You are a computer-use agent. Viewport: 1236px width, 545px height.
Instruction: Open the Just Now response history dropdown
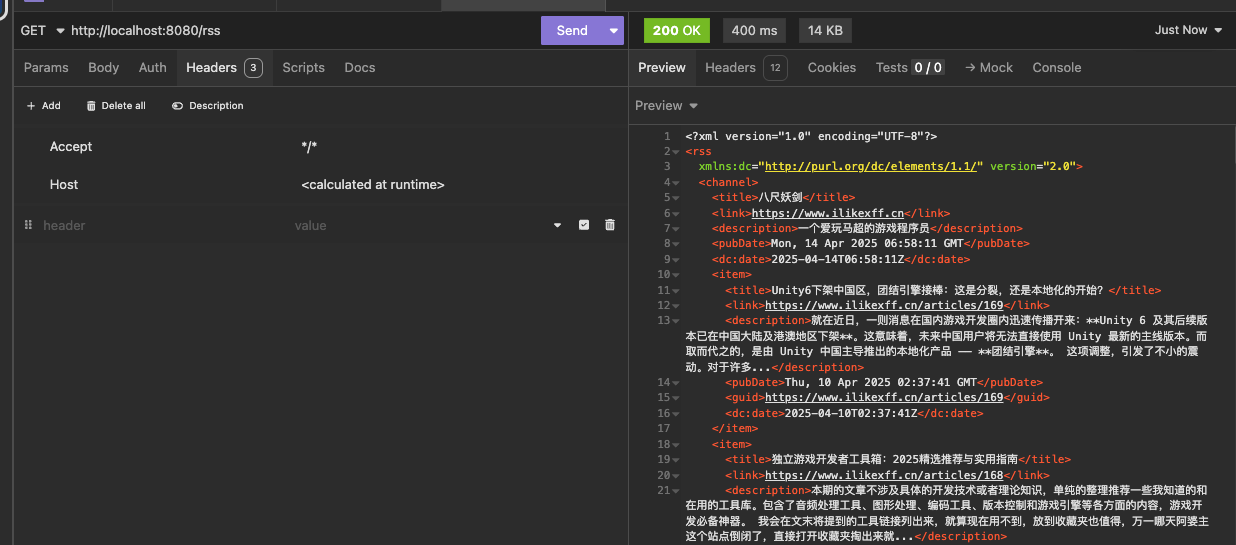coord(1188,30)
